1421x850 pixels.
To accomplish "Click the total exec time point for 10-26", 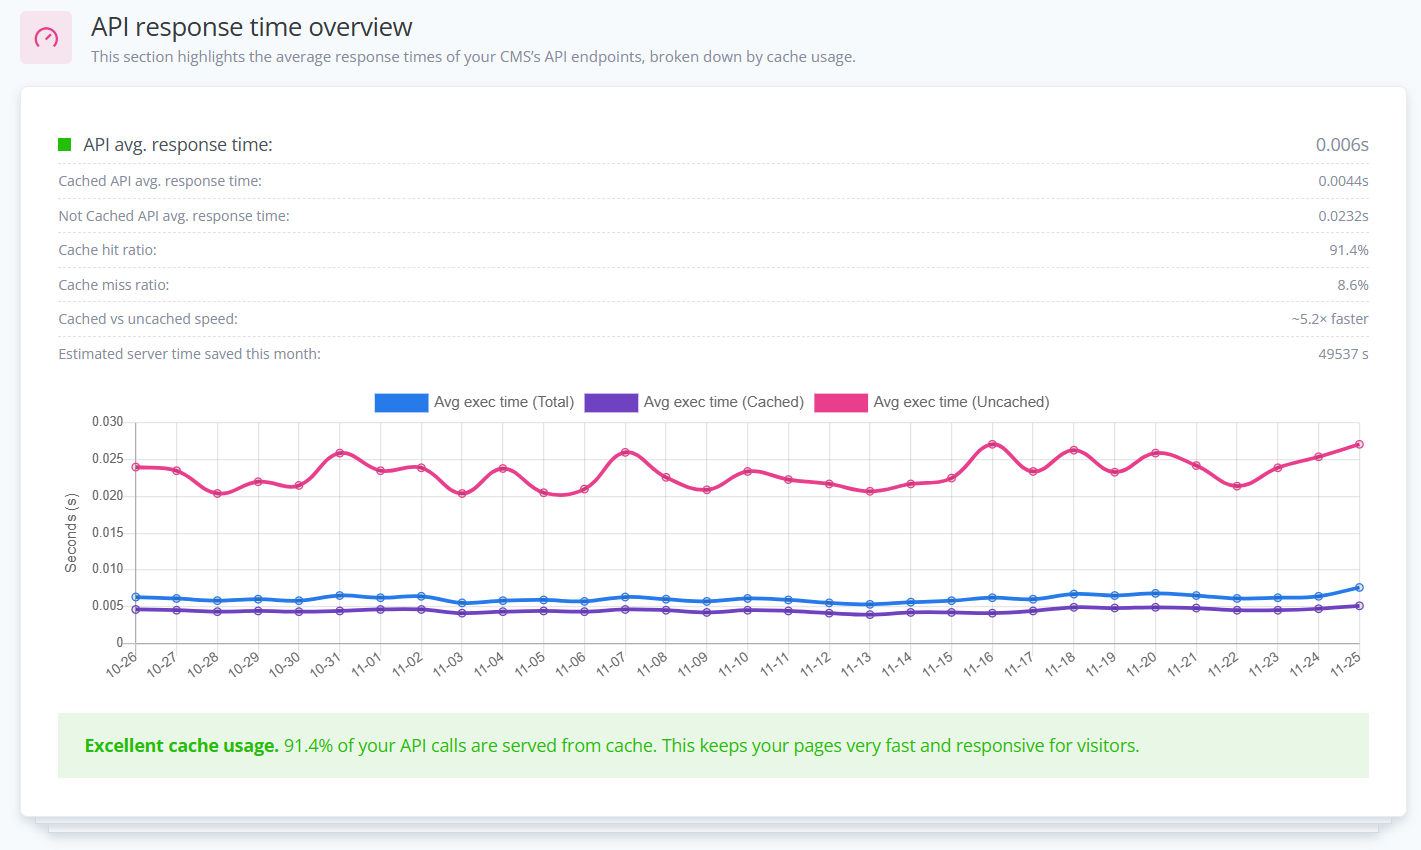I will pos(136,597).
